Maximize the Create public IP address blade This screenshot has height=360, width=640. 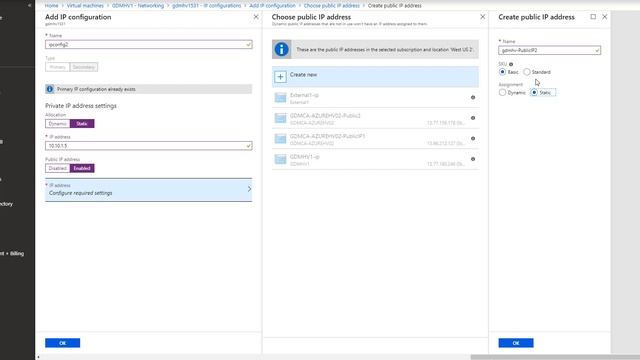(593, 17)
